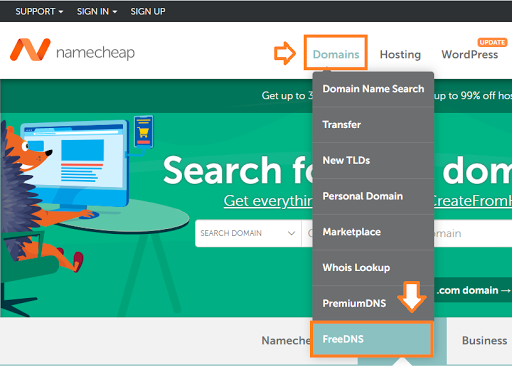Screen dimensions: 512x367
Task: Click the 'Get everything' underlined link
Action: pos(268,201)
